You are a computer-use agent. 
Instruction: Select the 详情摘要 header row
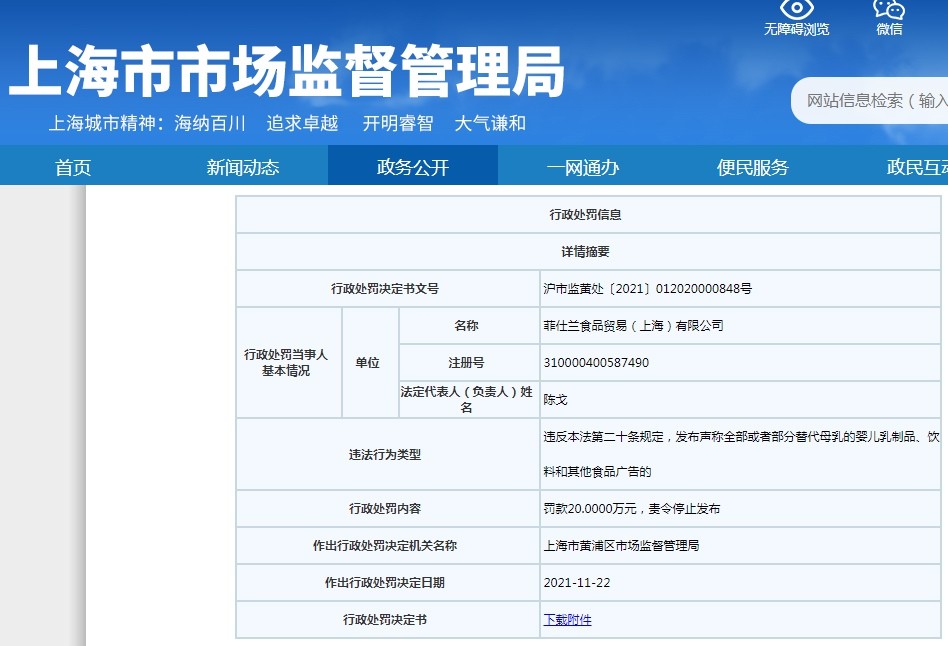[586, 252]
